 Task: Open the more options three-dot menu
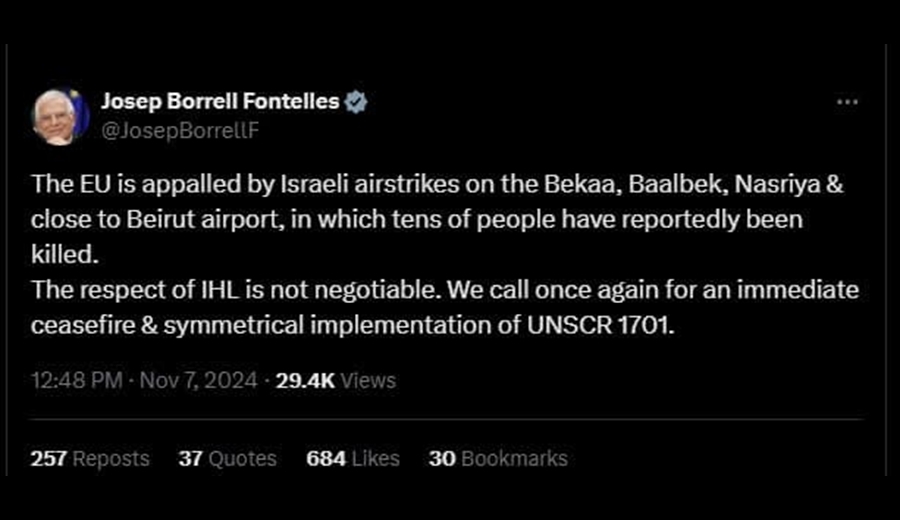click(847, 102)
